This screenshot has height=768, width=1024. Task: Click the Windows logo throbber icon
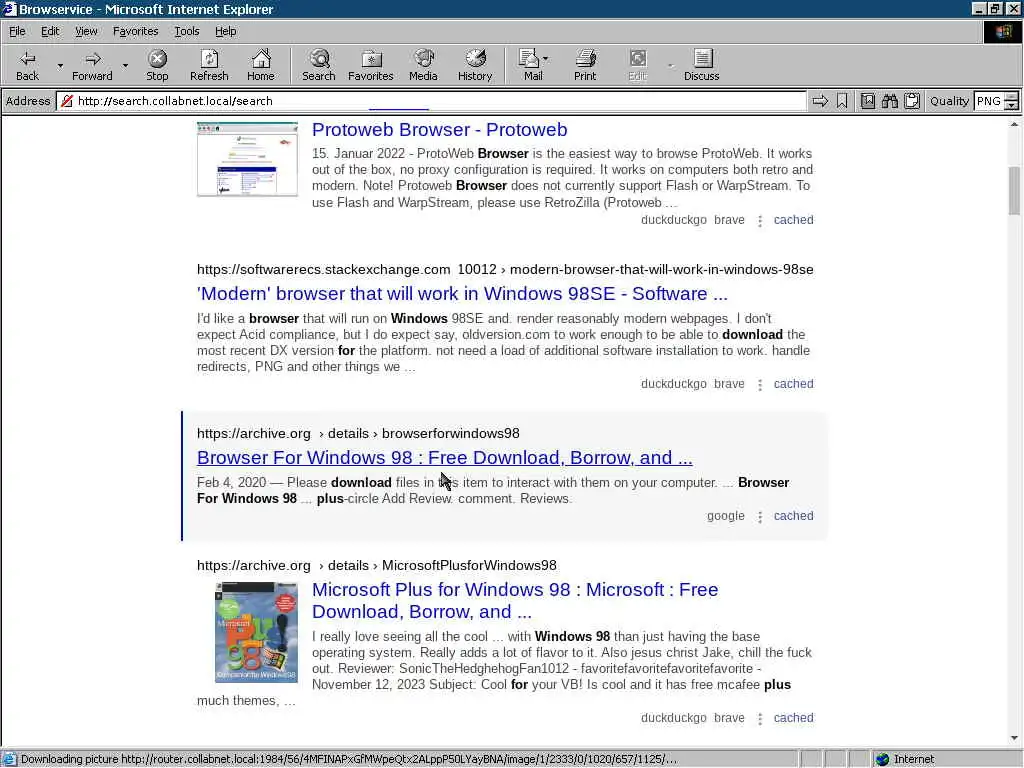point(1002,32)
